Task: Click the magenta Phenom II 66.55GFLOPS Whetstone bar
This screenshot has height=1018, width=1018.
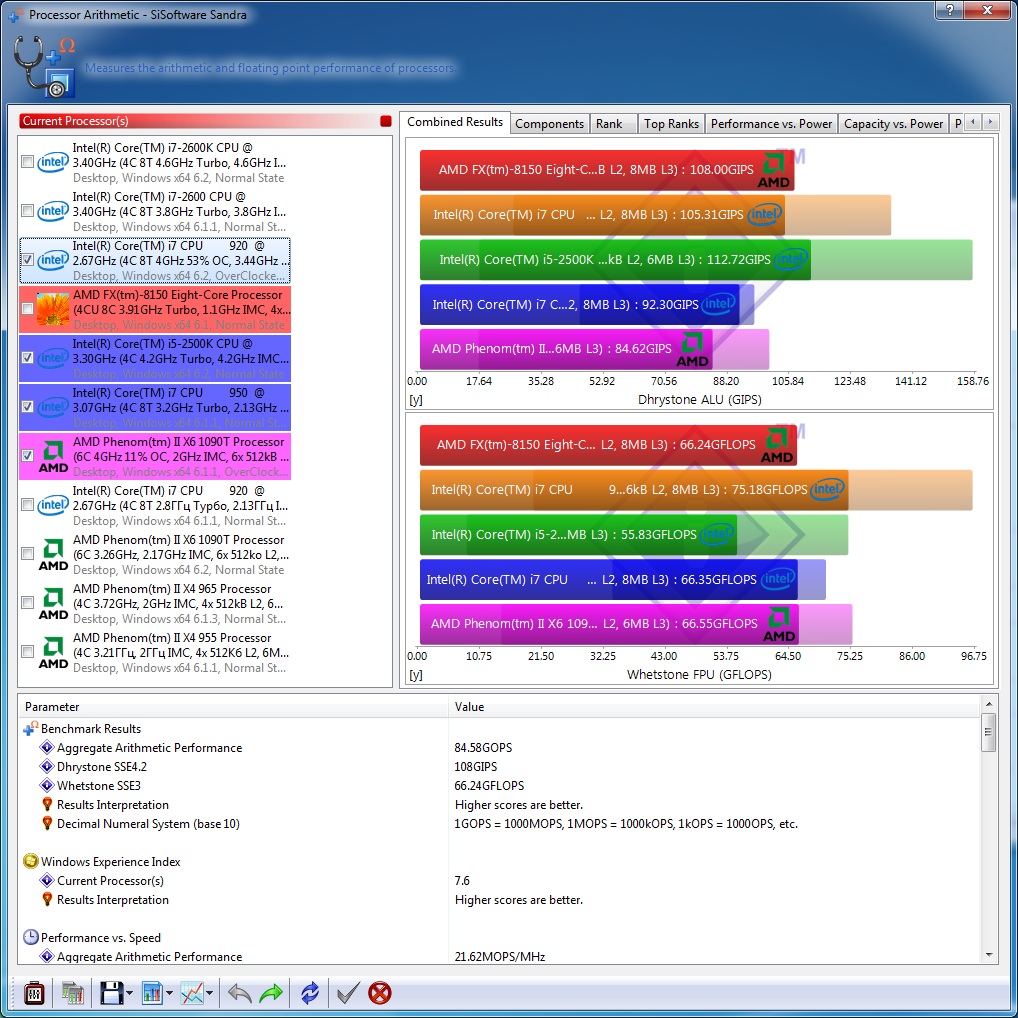Action: [609, 624]
